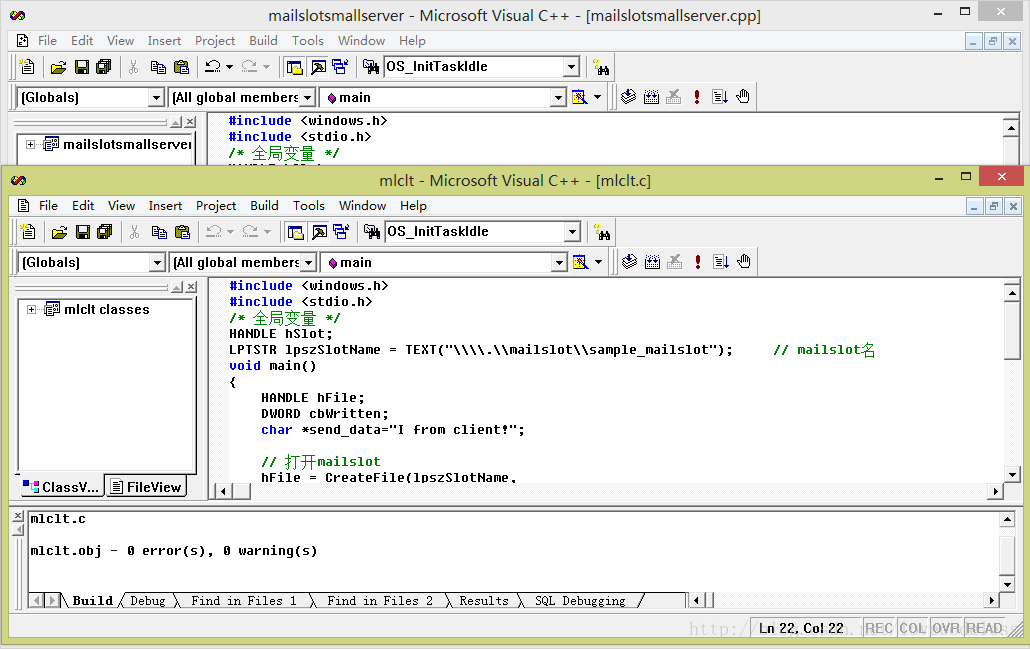Viewport: 1030px width, 649px height.
Task: Click output pane scroll up arrow
Action: tap(1007, 520)
